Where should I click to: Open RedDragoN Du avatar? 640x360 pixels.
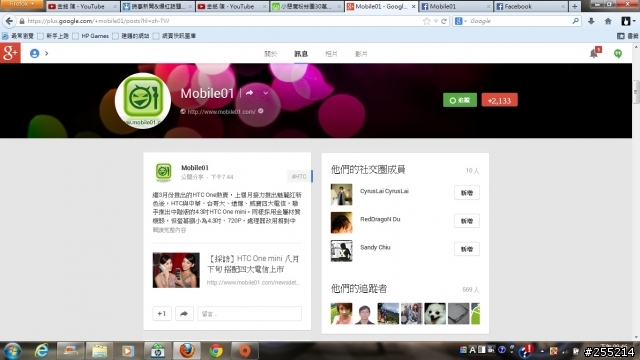pyautogui.click(x=341, y=222)
